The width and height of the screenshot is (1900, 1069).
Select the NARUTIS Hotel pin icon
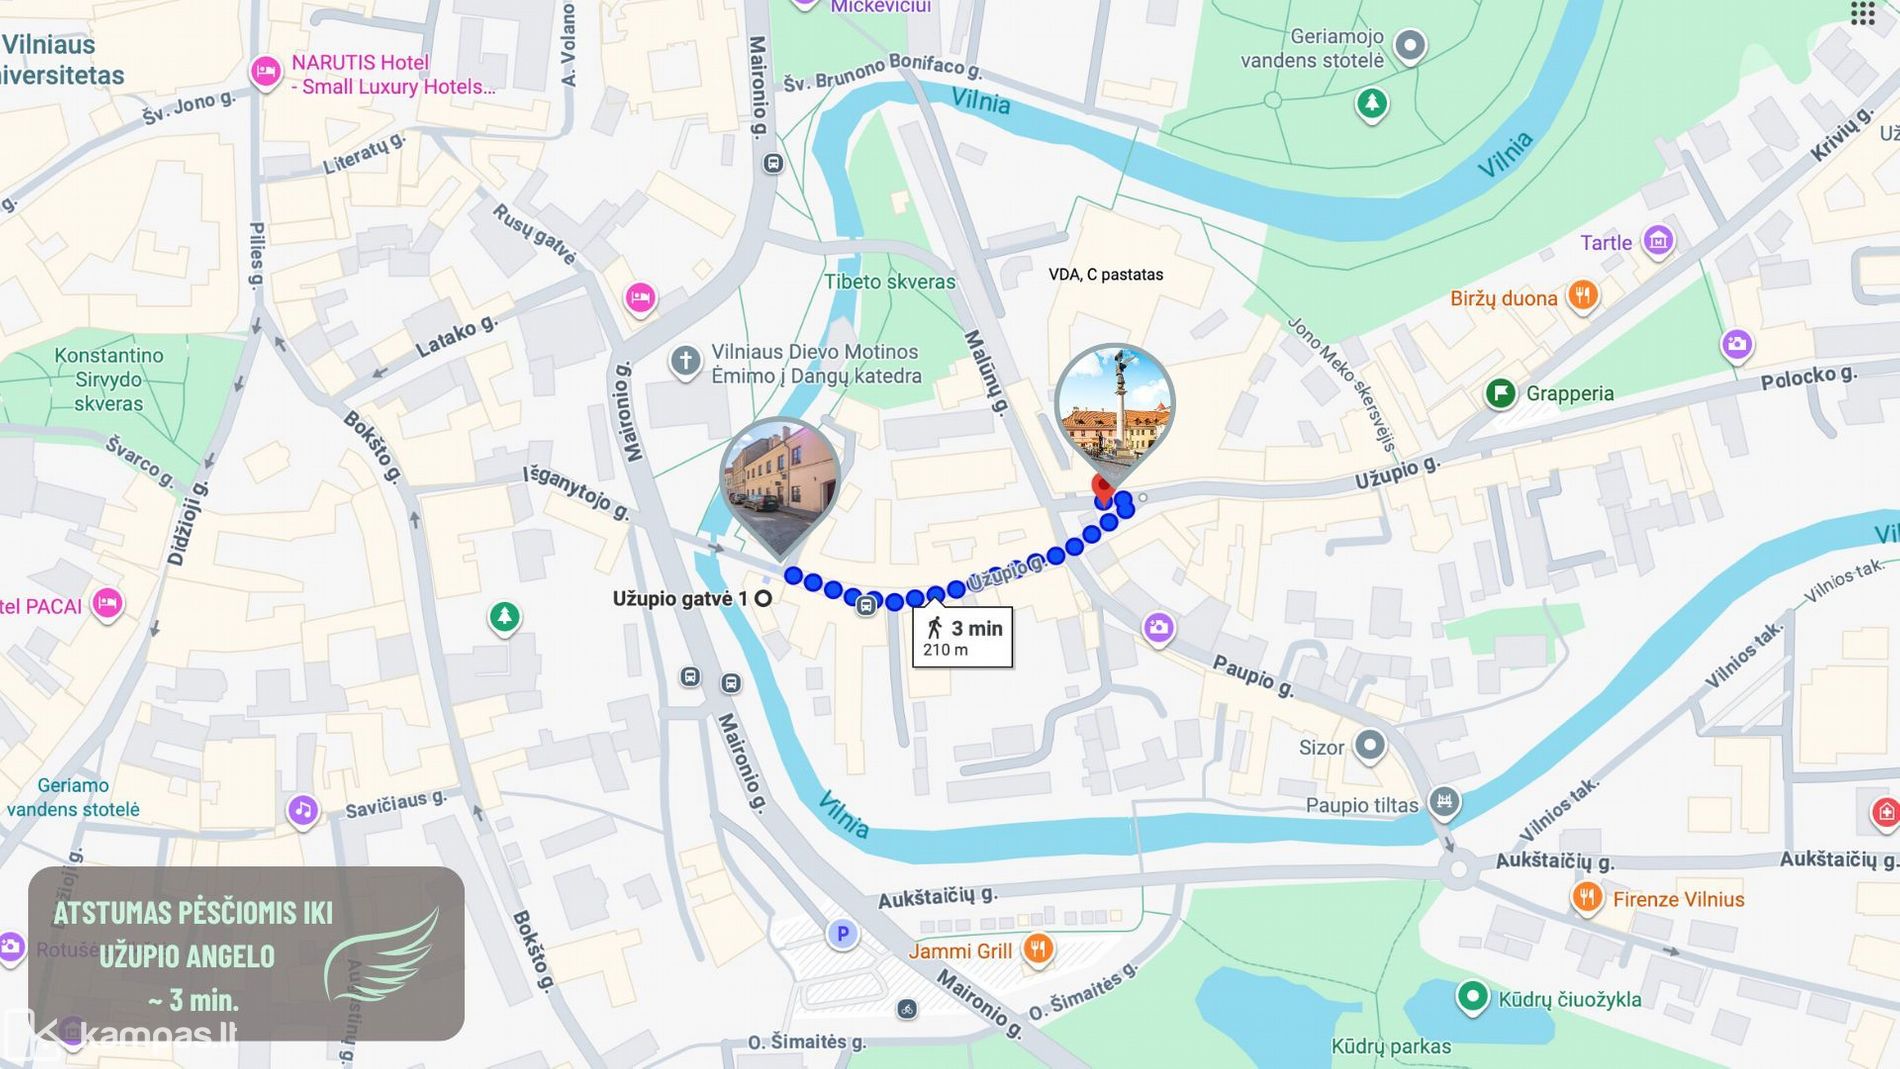(265, 72)
